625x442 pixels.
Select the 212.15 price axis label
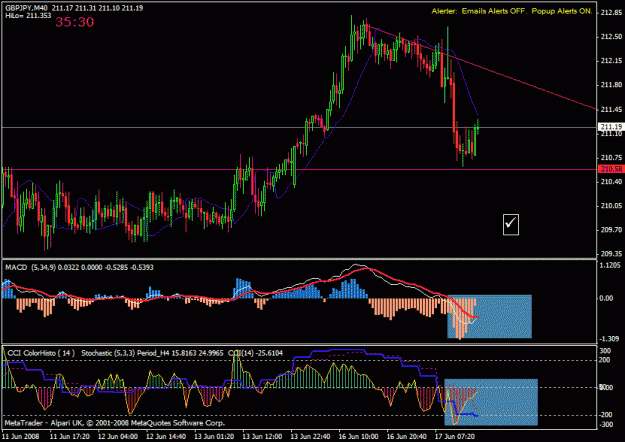(x=611, y=61)
